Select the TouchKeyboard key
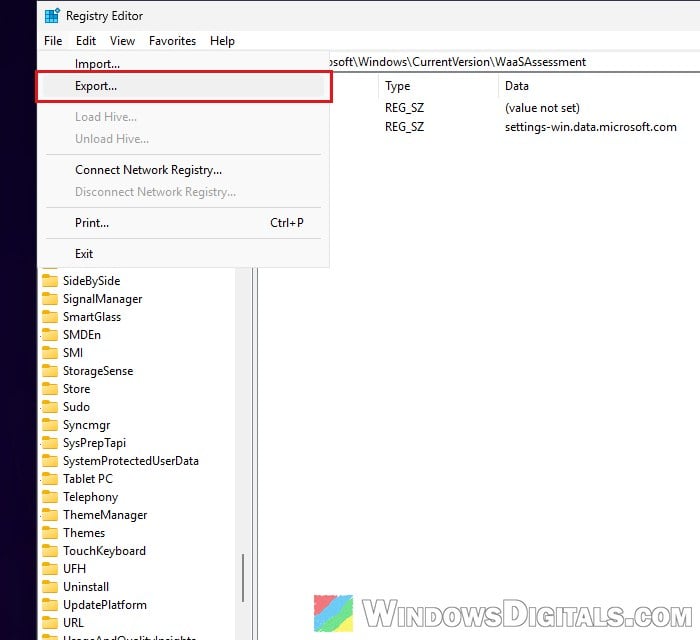 [104, 551]
